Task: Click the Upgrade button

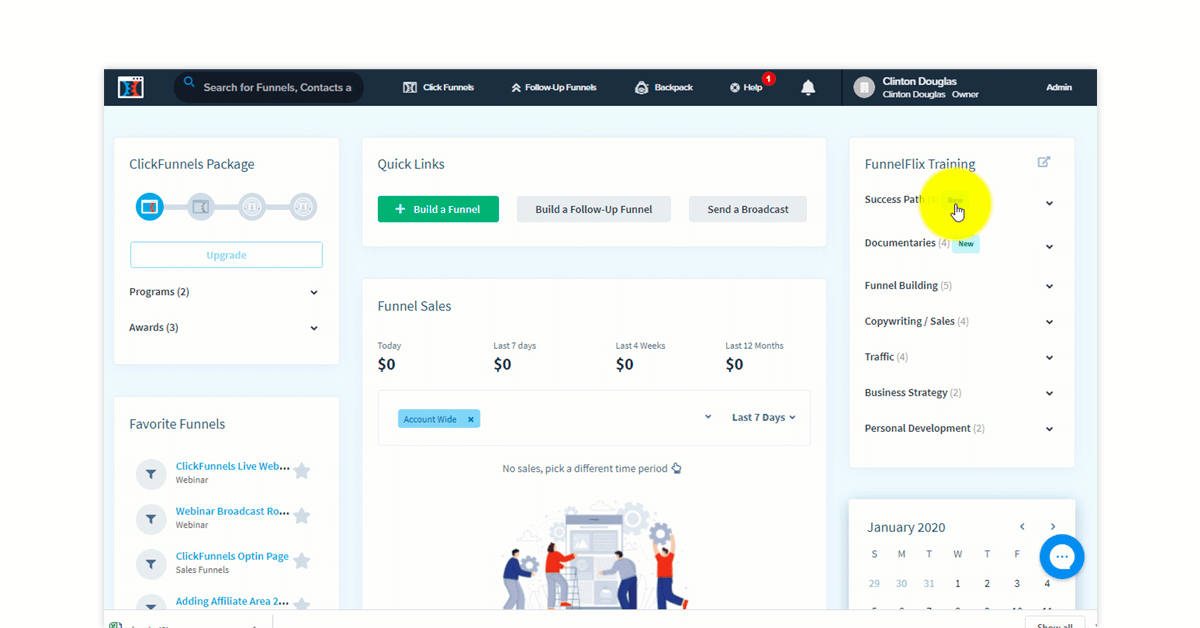Action: click(x=226, y=255)
